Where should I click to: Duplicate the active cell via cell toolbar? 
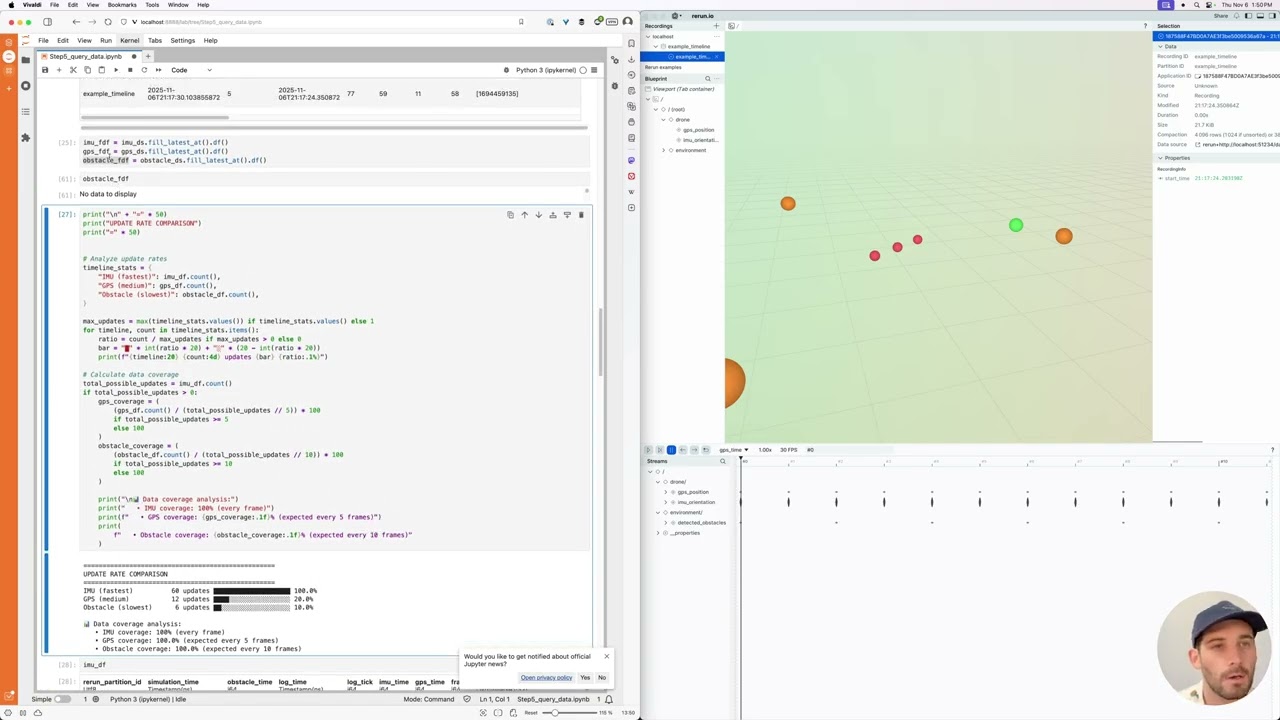[x=510, y=215]
